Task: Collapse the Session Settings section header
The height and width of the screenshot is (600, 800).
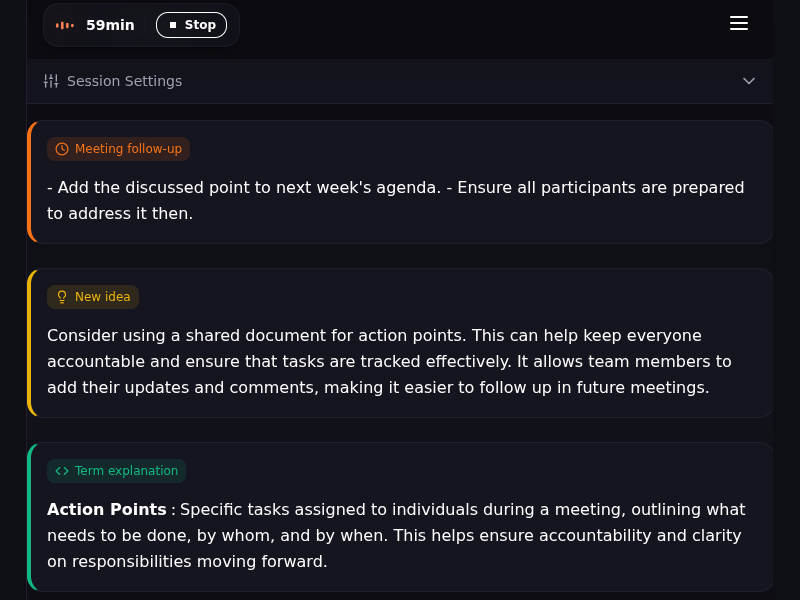Action: [x=400, y=81]
